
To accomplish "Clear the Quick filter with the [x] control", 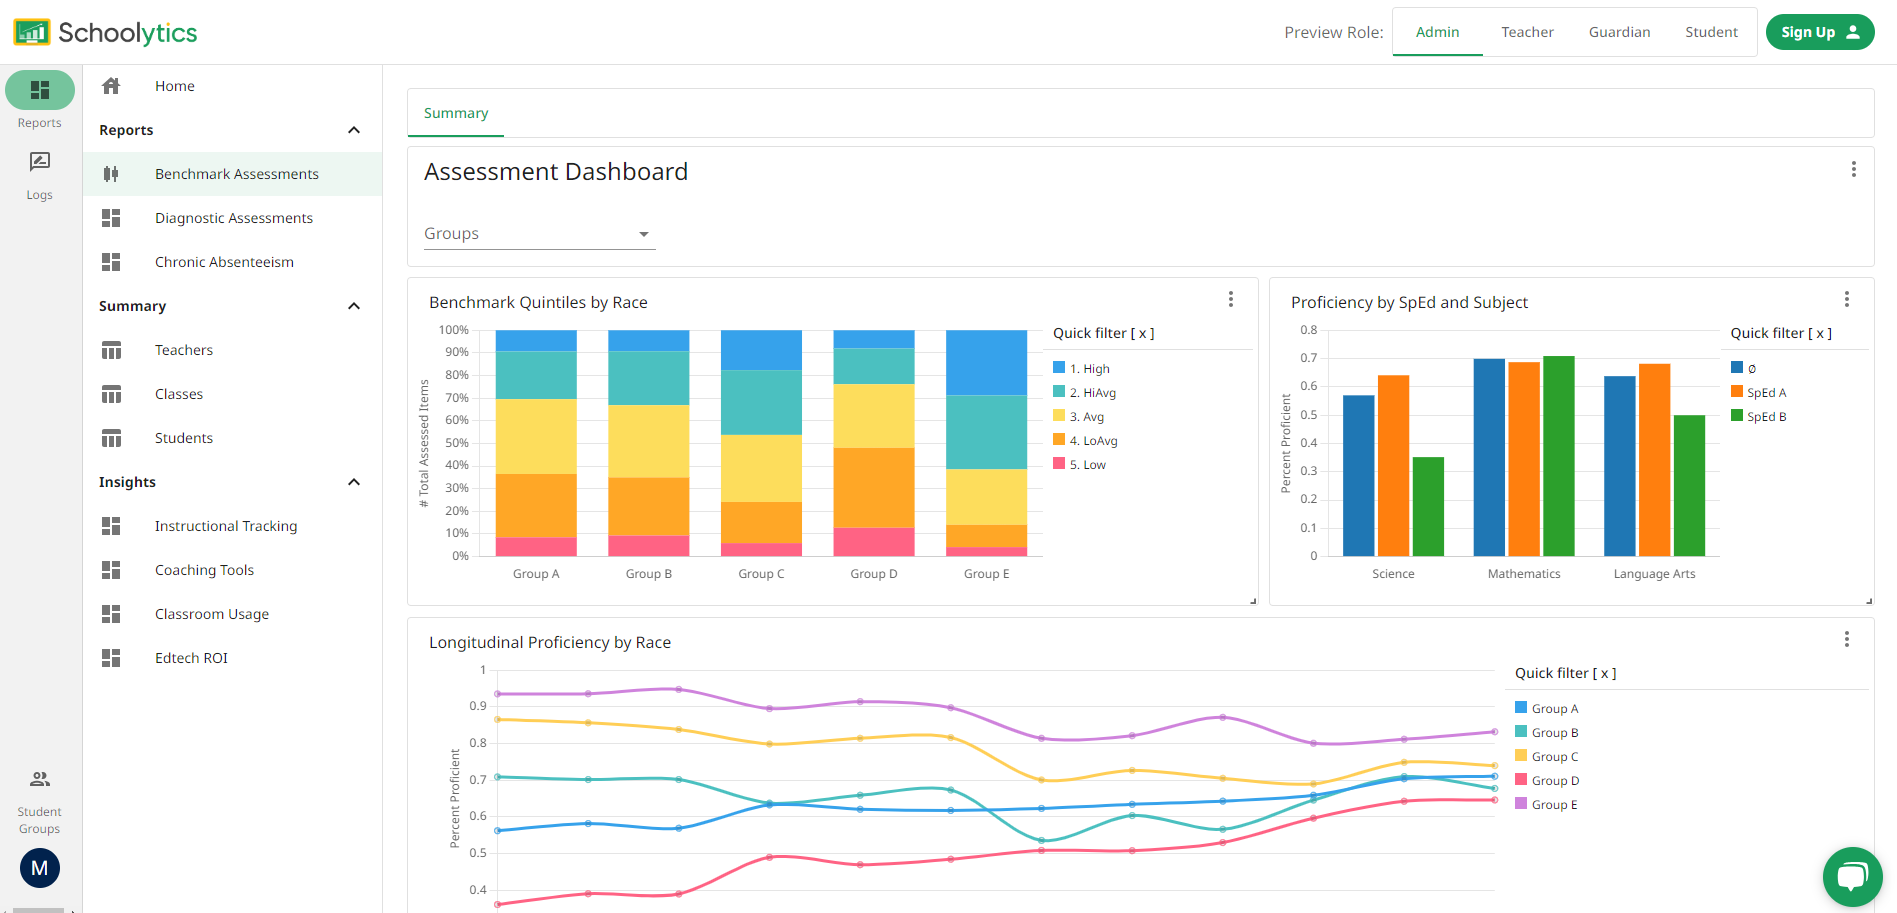I will click(1141, 332).
